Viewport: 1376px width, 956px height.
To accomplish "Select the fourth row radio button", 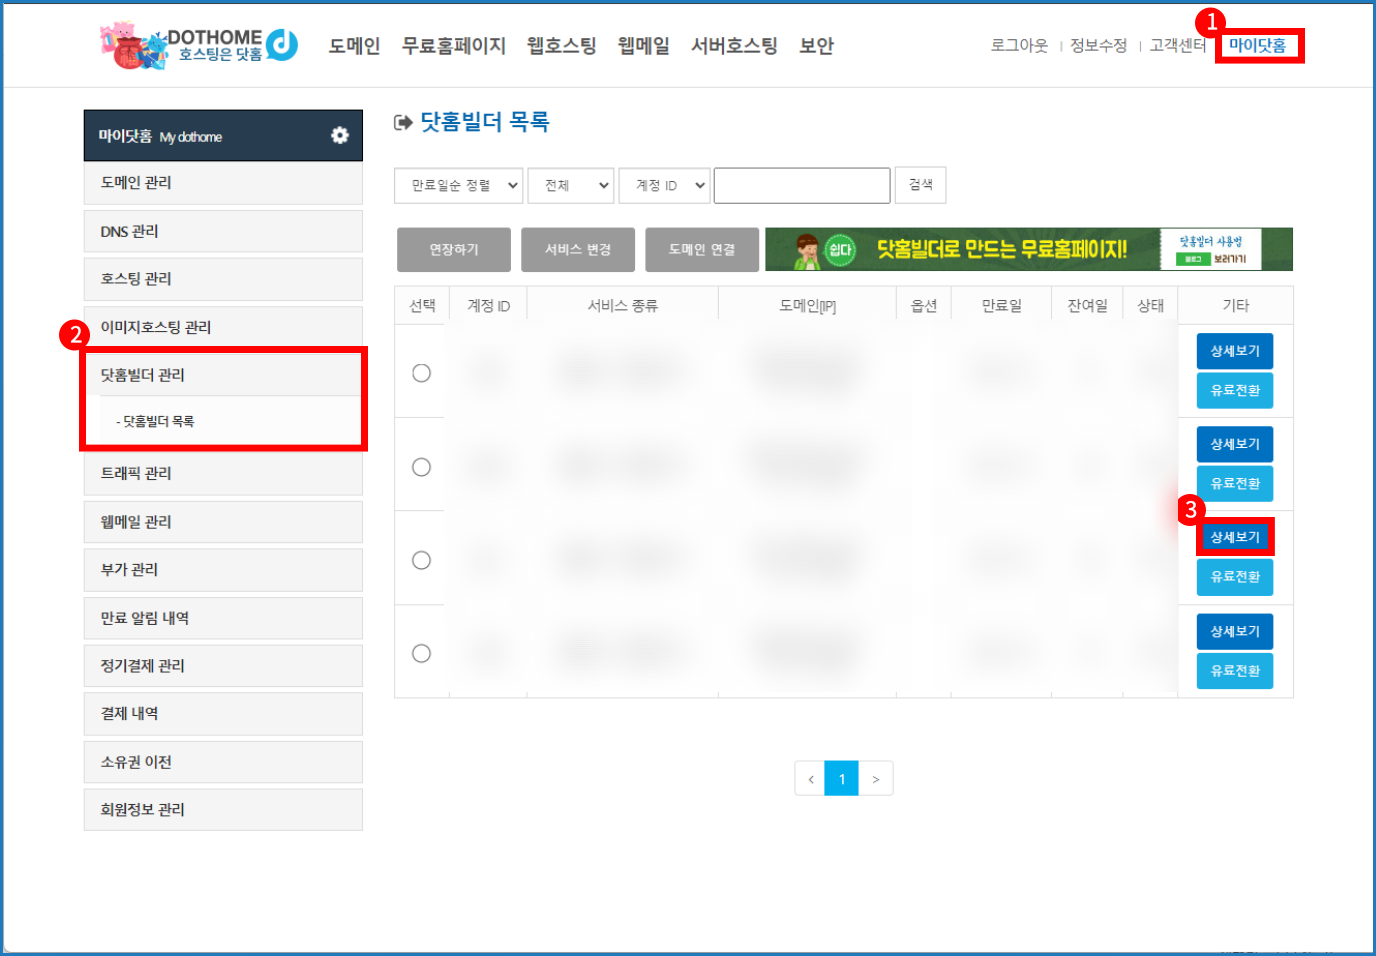I will (x=422, y=653).
